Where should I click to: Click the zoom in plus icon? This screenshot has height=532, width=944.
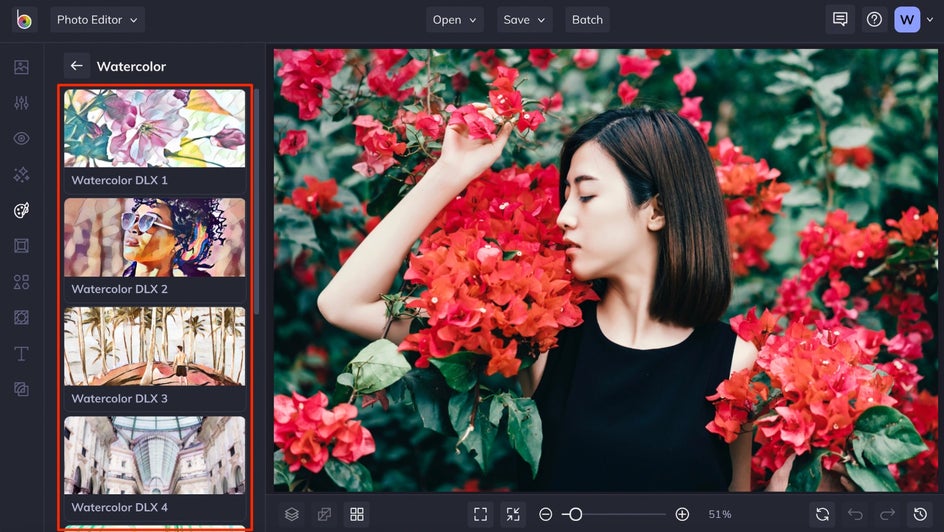(682, 514)
